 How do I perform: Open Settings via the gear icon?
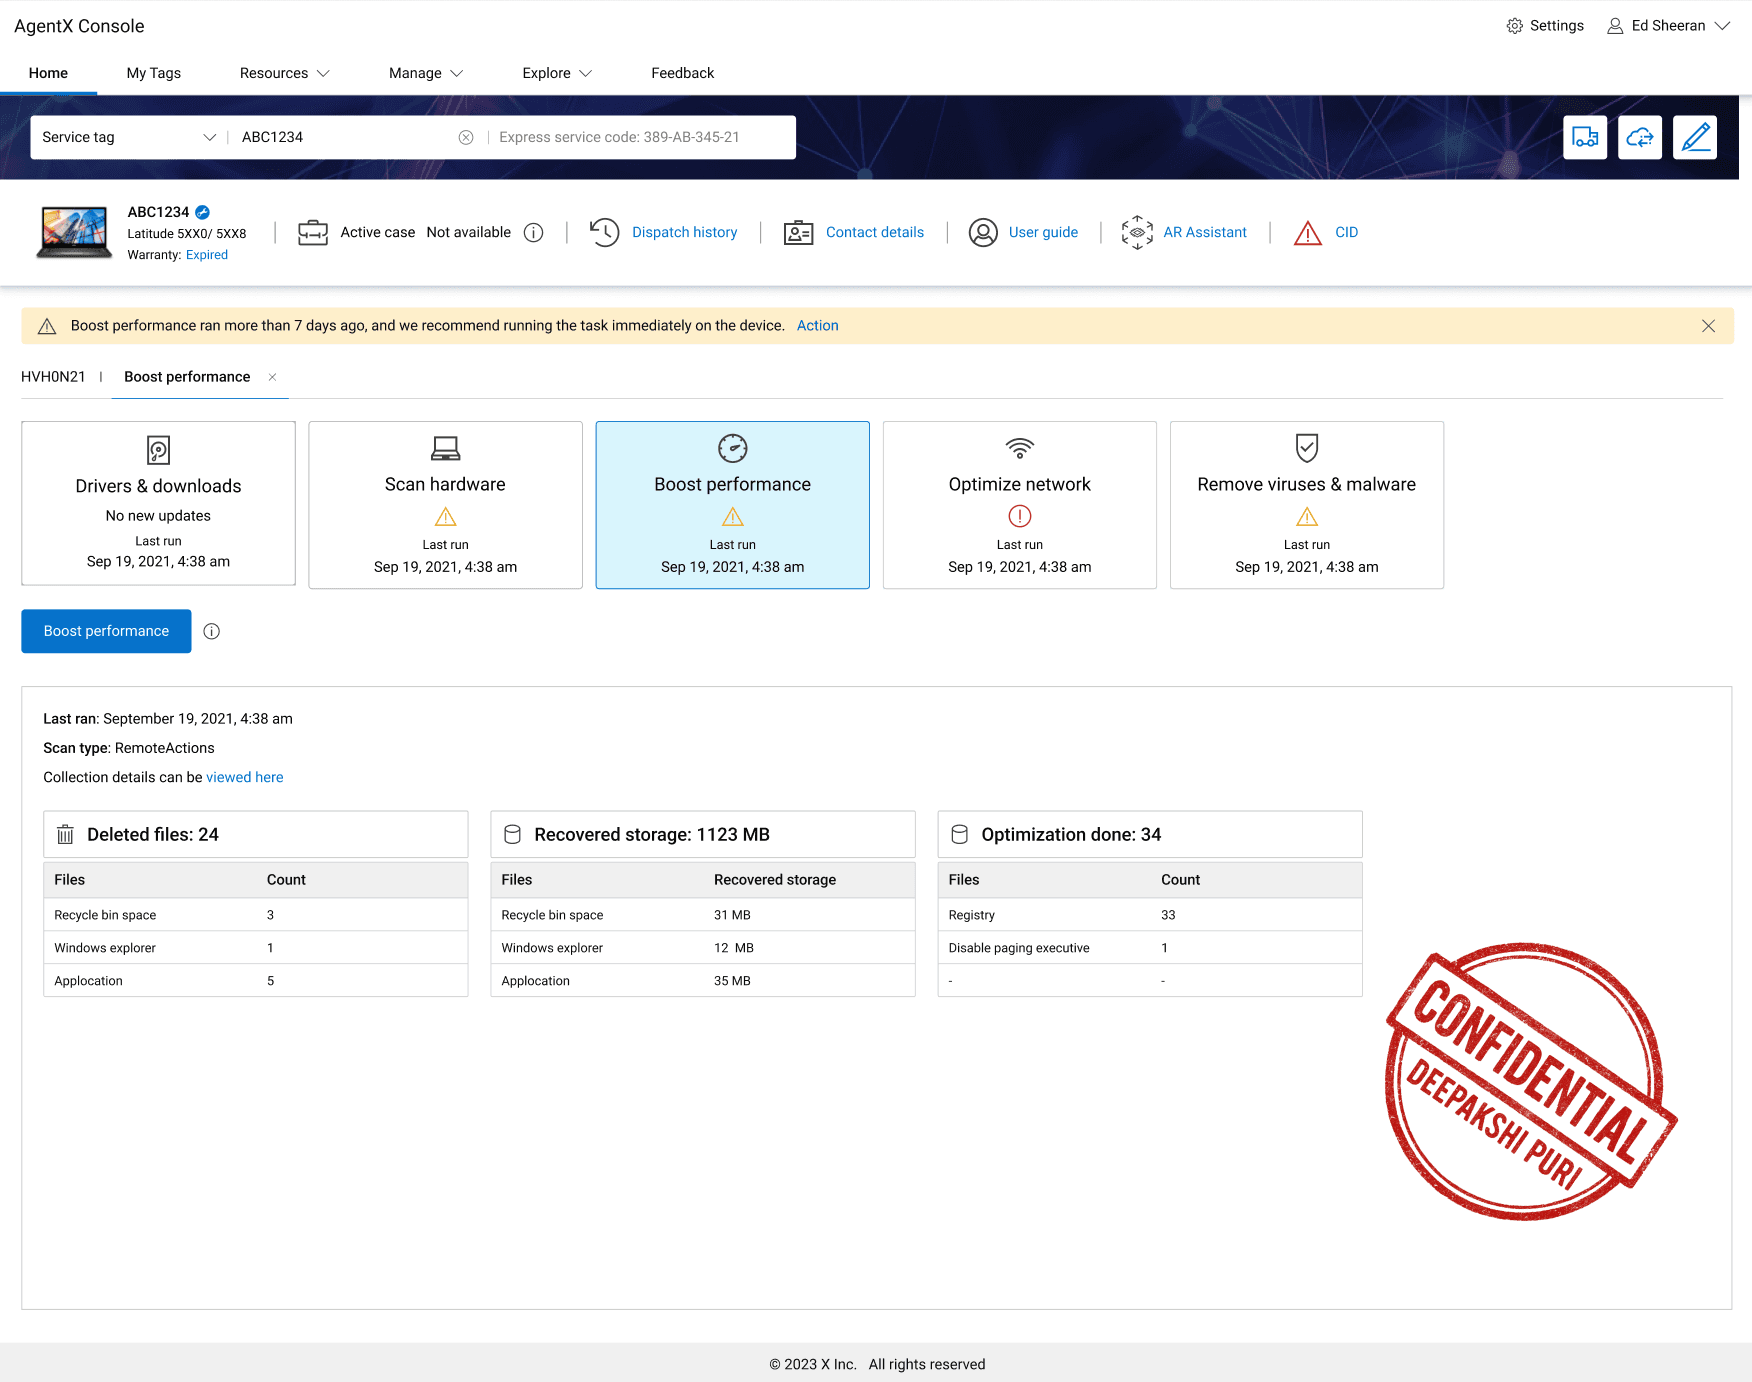(1514, 25)
